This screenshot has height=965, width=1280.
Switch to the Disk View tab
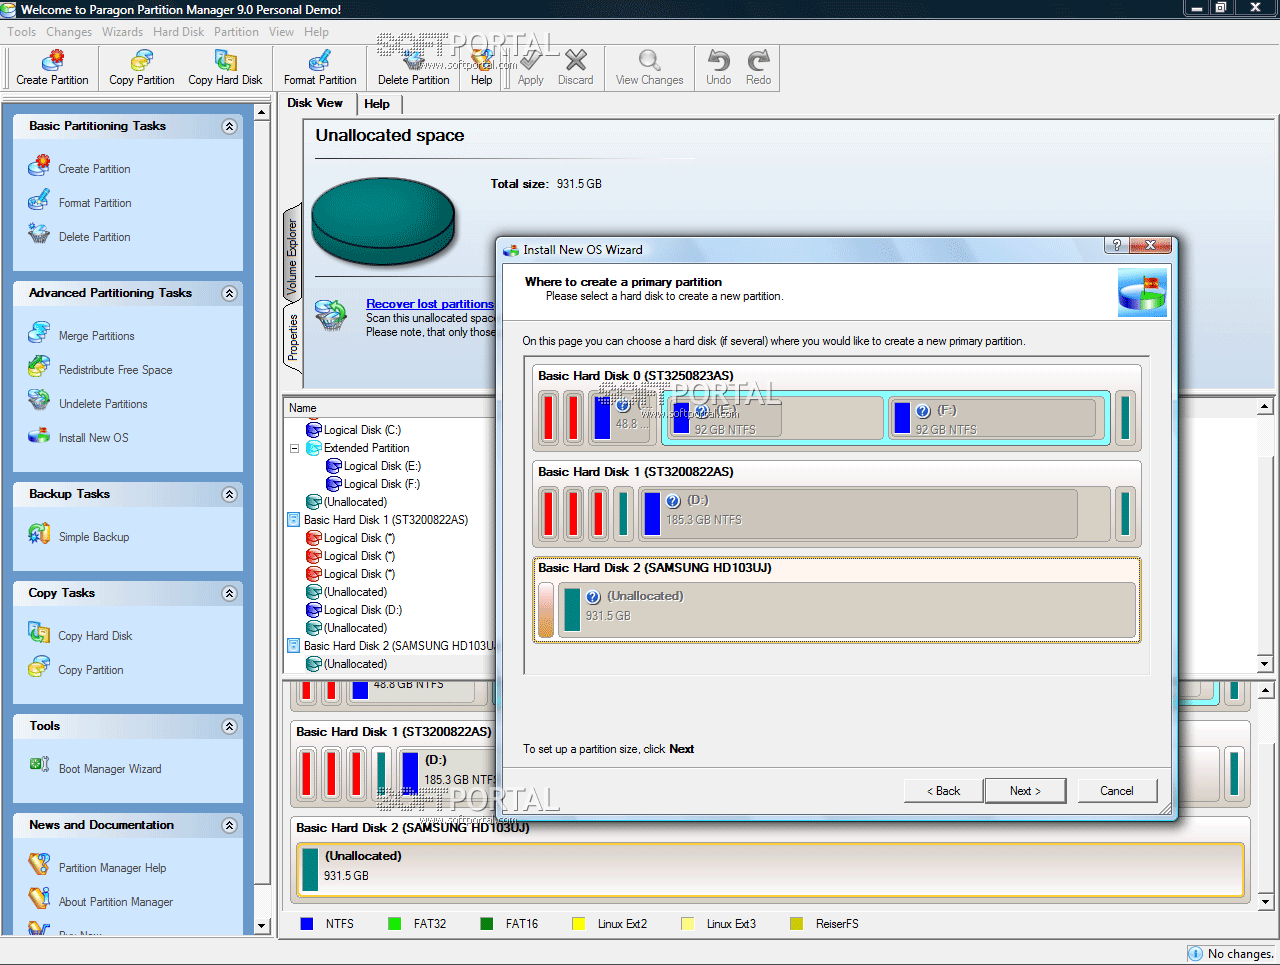click(x=315, y=103)
